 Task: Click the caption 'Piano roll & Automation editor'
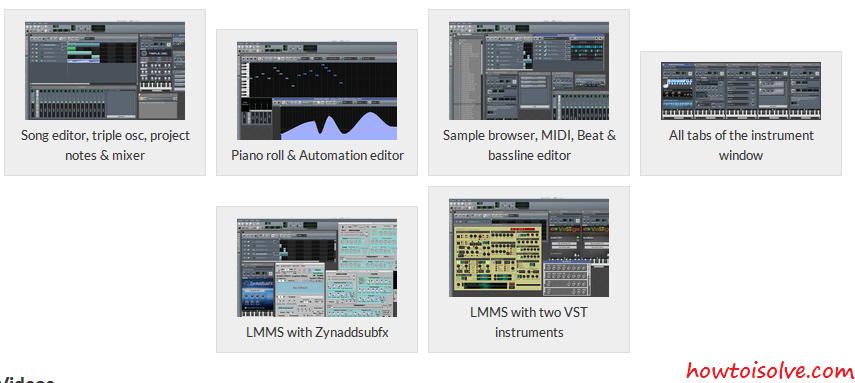click(x=317, y=155)
